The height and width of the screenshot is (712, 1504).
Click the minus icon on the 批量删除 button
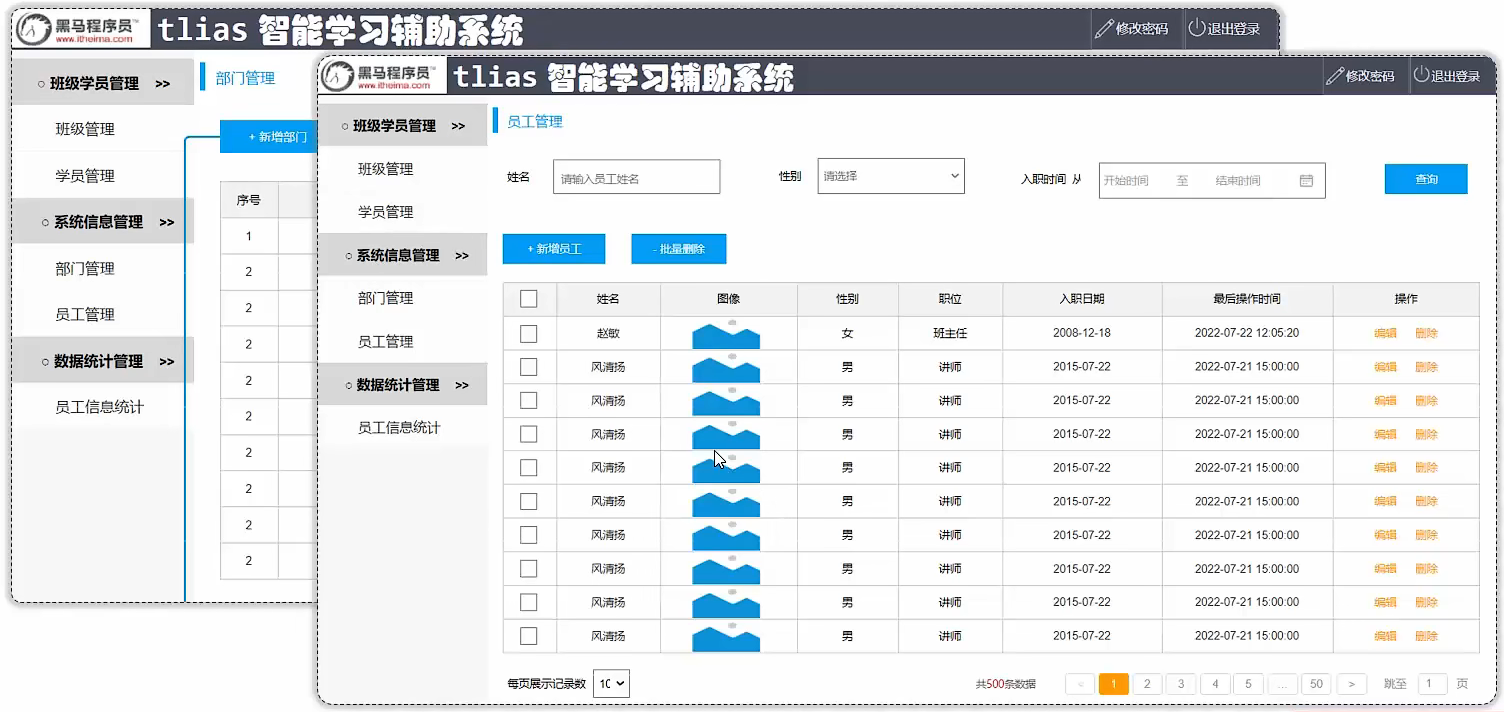click(x=655, y=248)
